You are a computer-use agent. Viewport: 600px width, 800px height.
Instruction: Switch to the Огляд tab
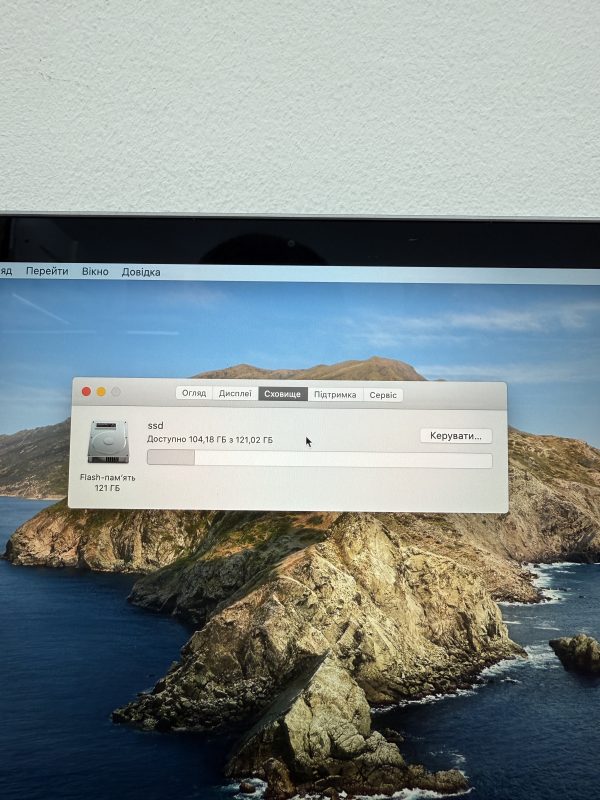click(x=194, y=393)
